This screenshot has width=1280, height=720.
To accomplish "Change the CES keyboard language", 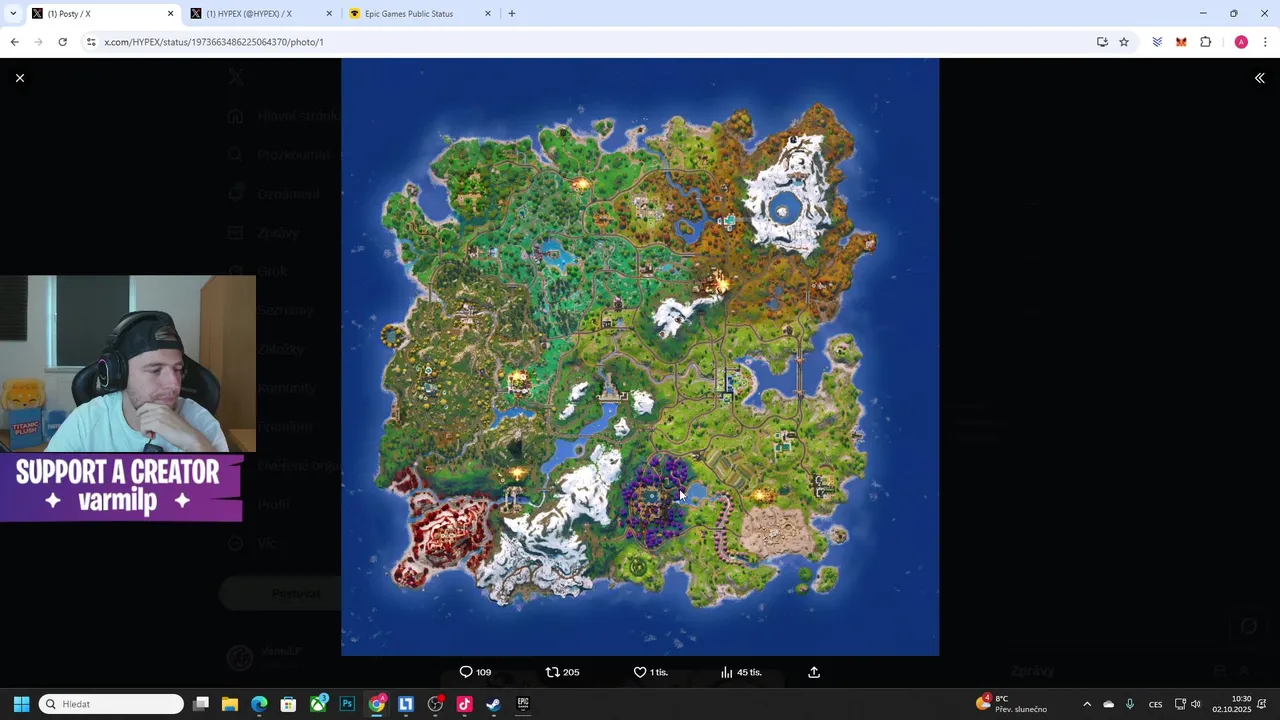I will pos(1155,704).
